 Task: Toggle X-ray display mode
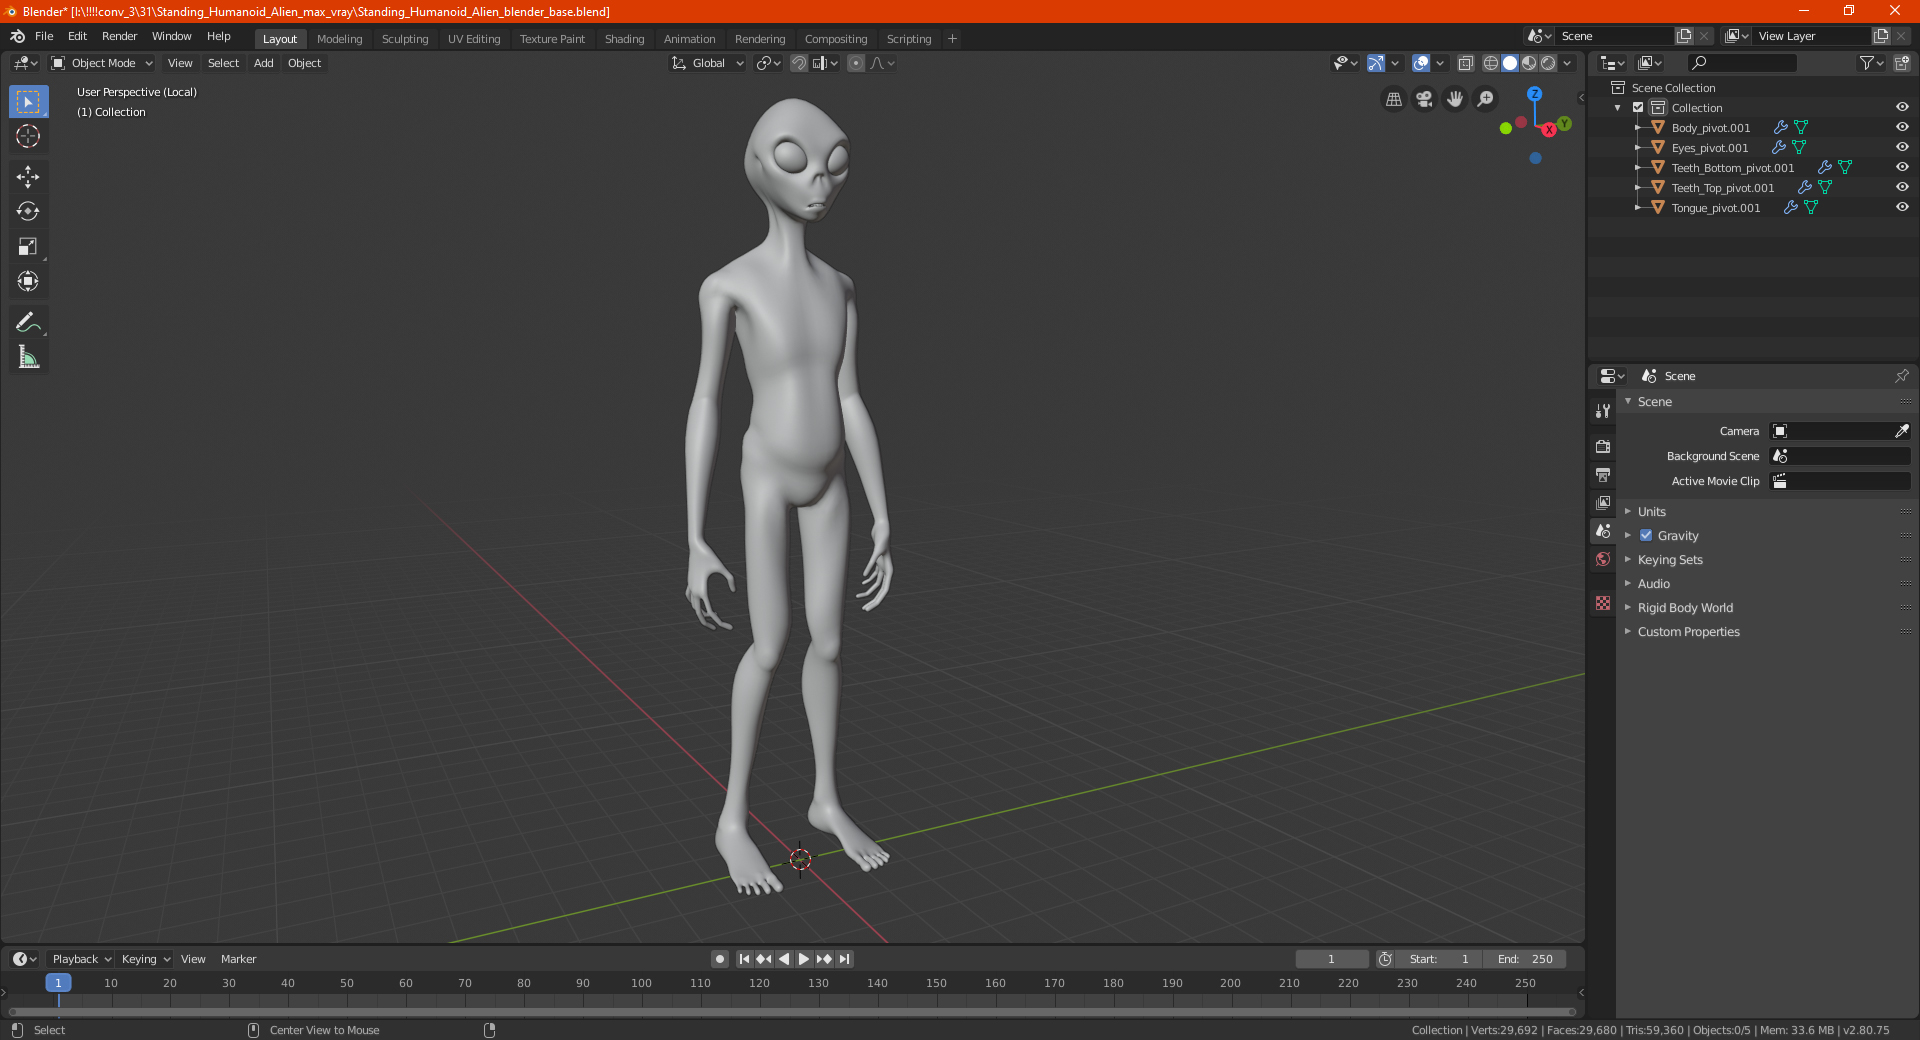point(1466,63)
